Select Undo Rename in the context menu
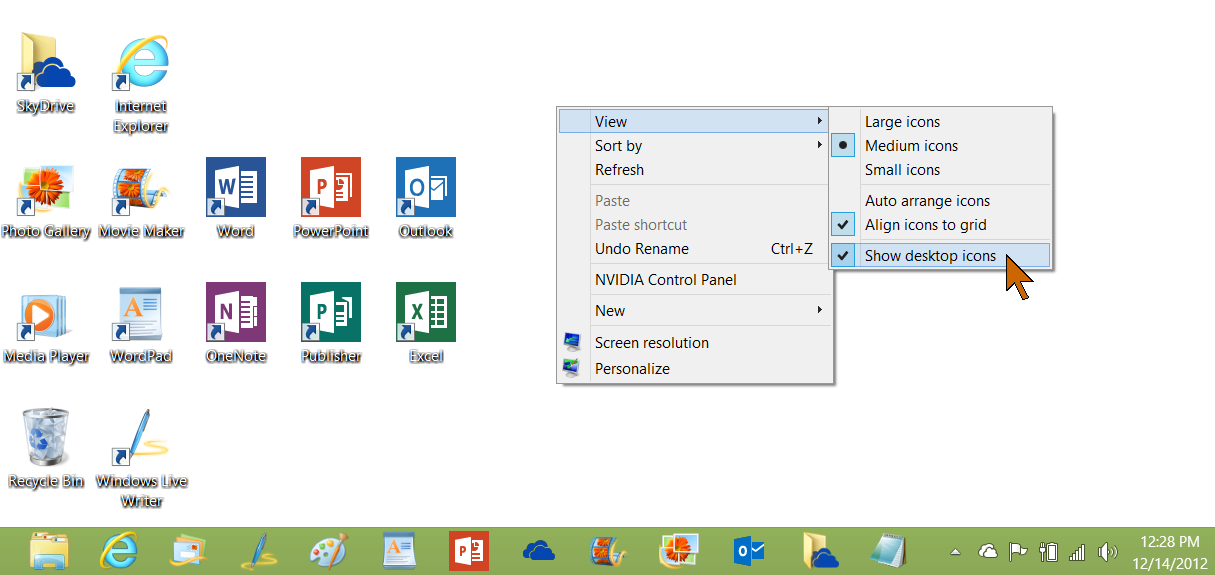1215x575 pixels. click(x=694, y=249)
